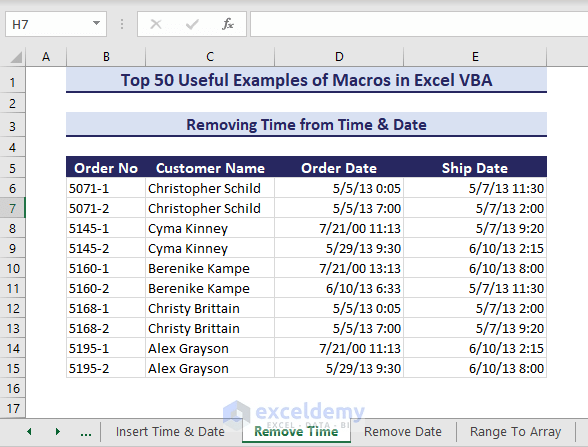Select order date 7/21/00 13:13
Screen dimensions: 588x447
pyautogui.click(x=339, y=268)
